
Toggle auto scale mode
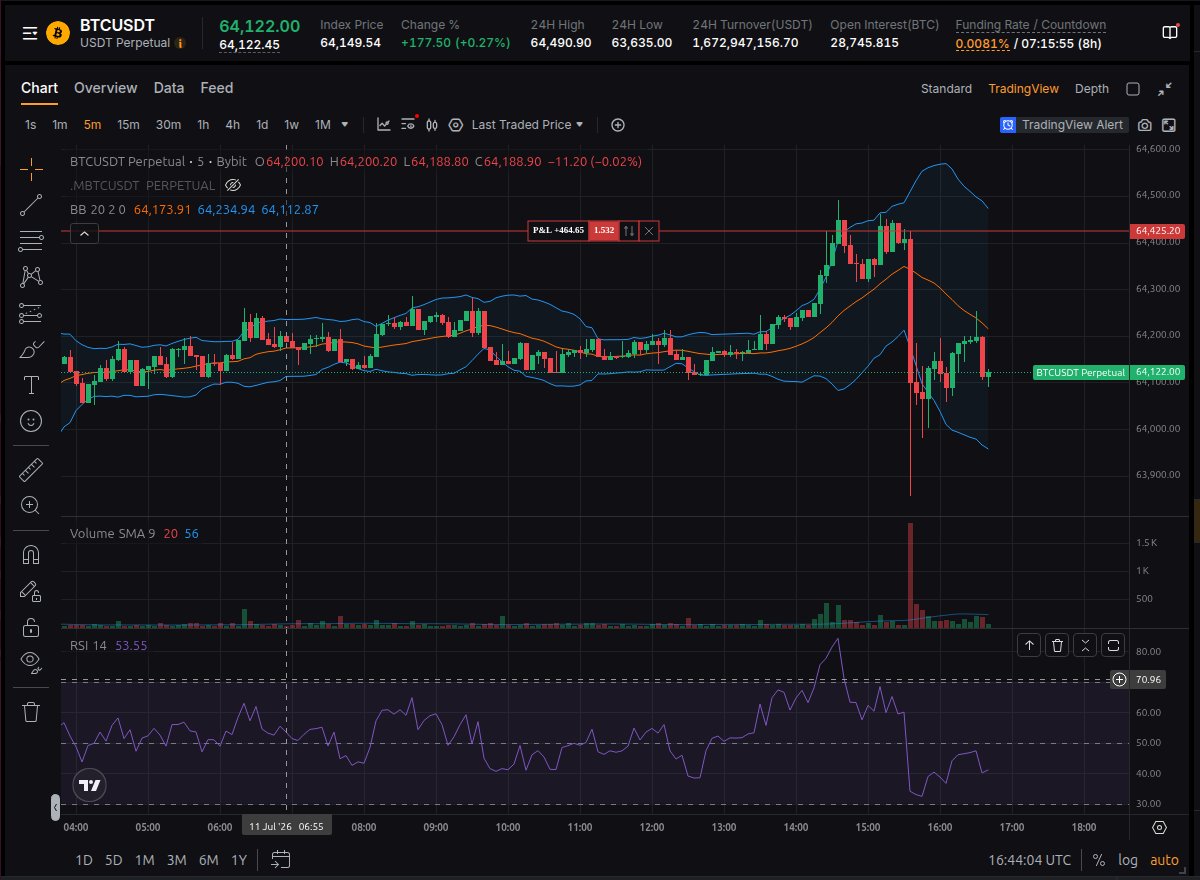1164,860
